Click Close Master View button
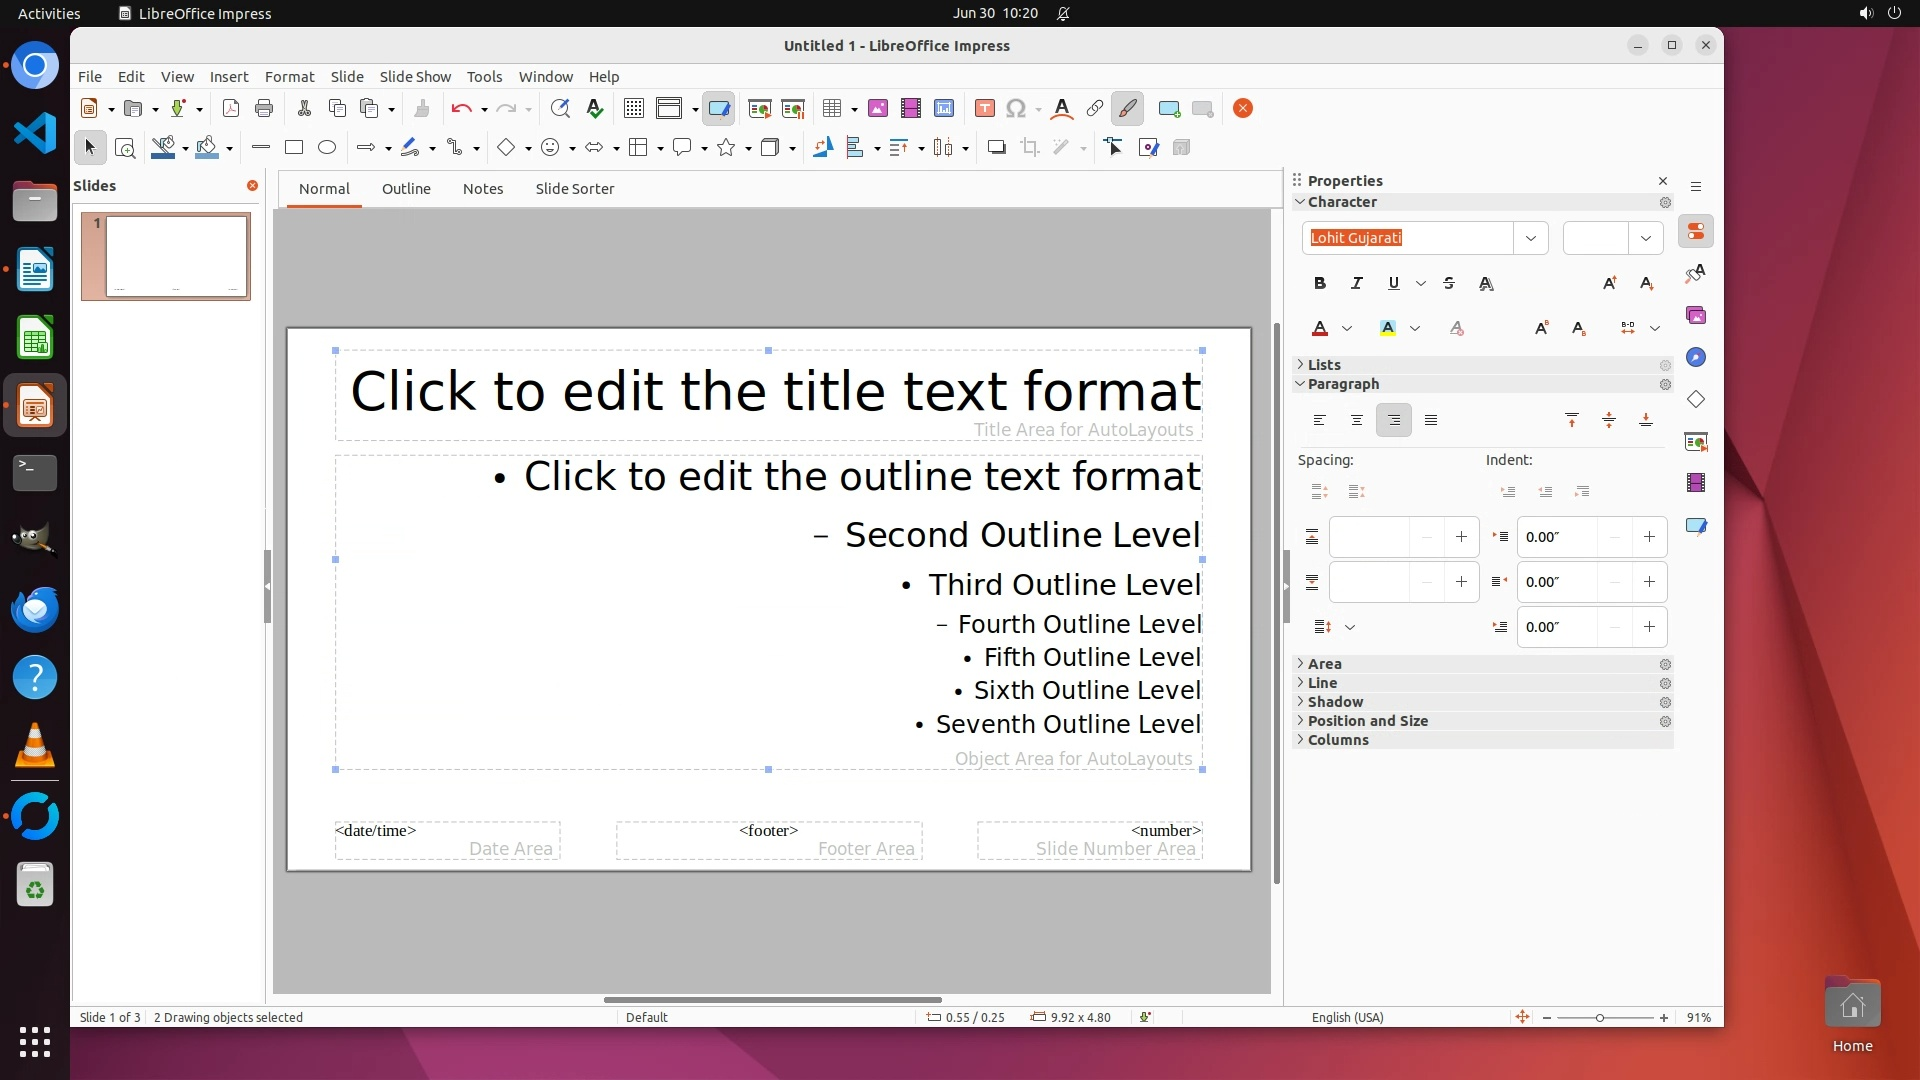 coord(1243,109)
